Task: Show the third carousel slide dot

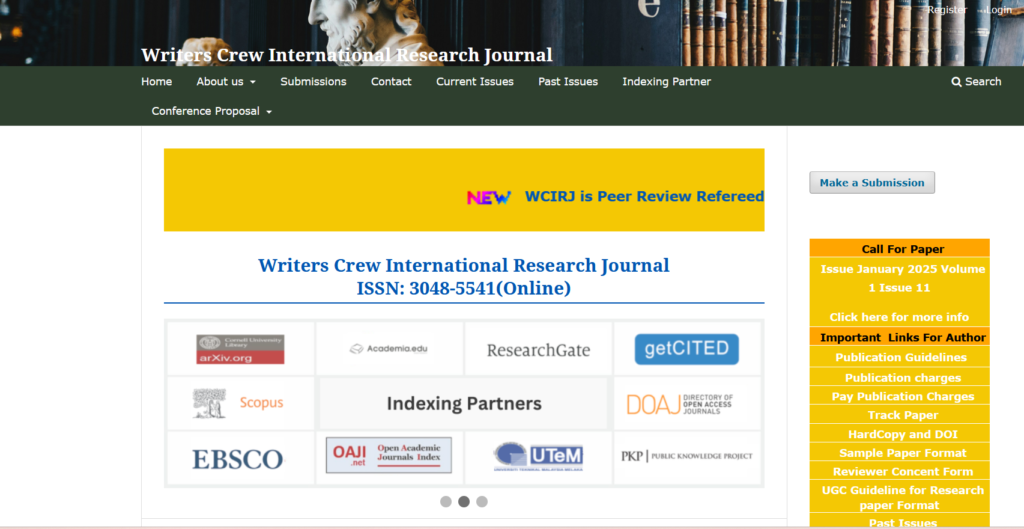Action: click(482, 502)
